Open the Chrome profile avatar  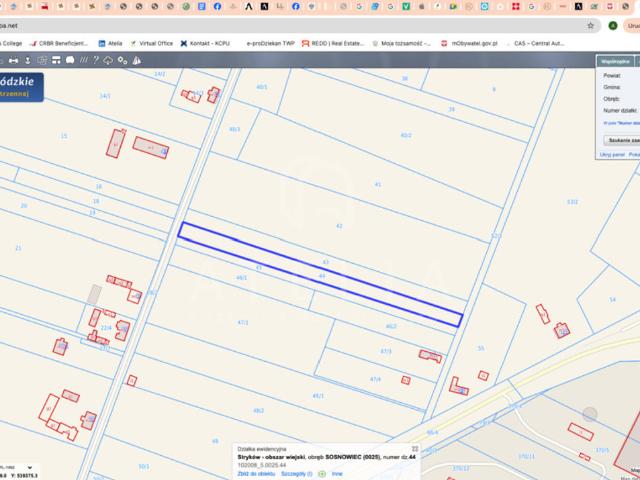(x=612, y=25)
